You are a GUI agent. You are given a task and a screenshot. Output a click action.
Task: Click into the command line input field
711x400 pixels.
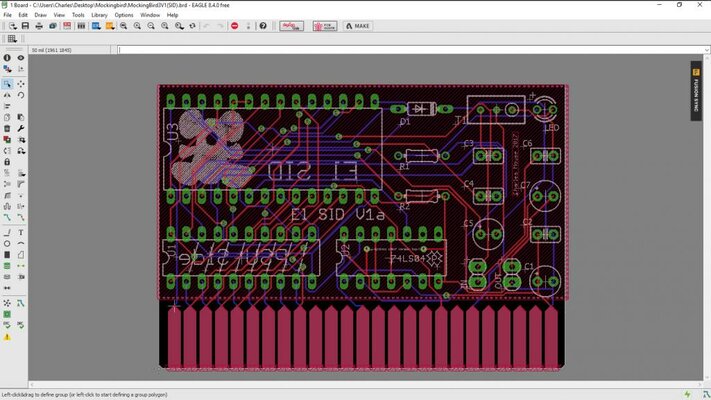tap(400, 49)
